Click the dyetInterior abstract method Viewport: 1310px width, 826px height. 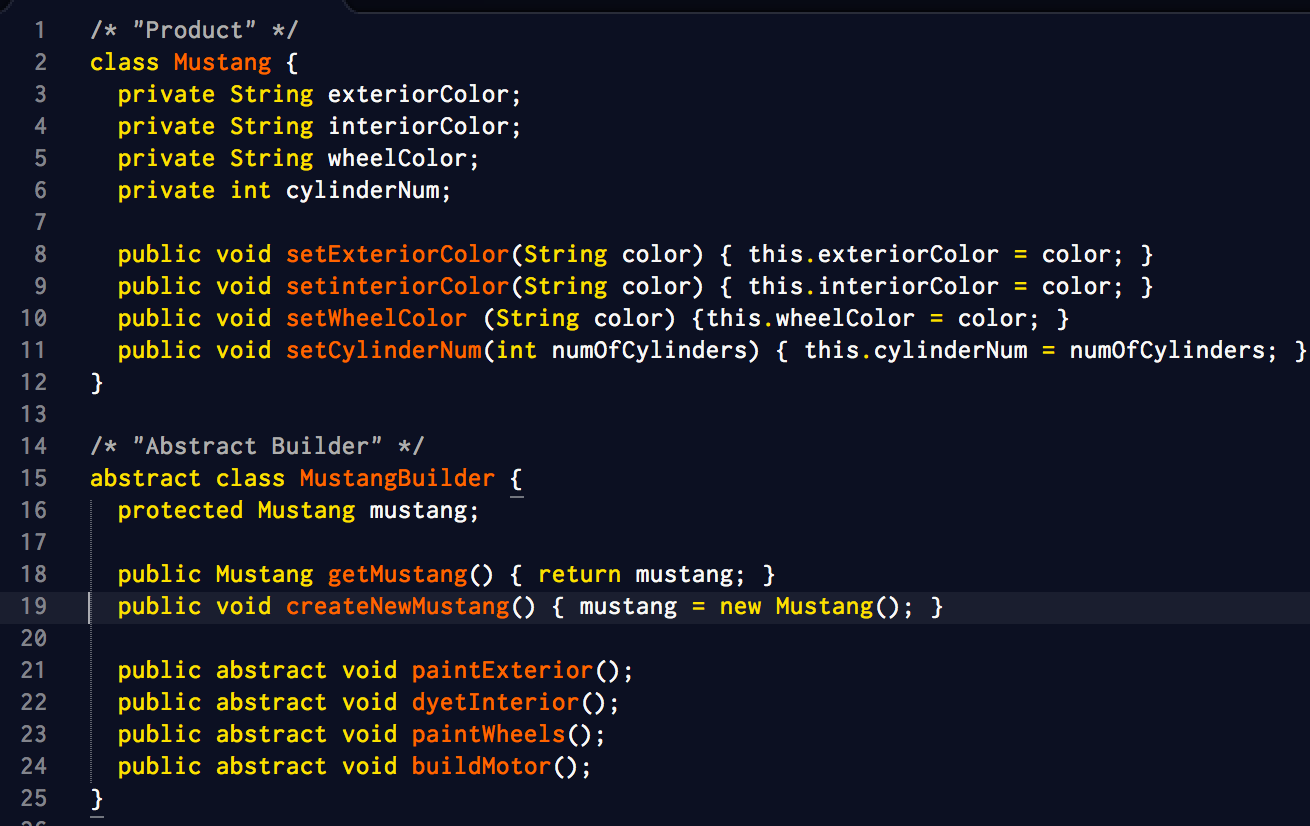point(495,702)
